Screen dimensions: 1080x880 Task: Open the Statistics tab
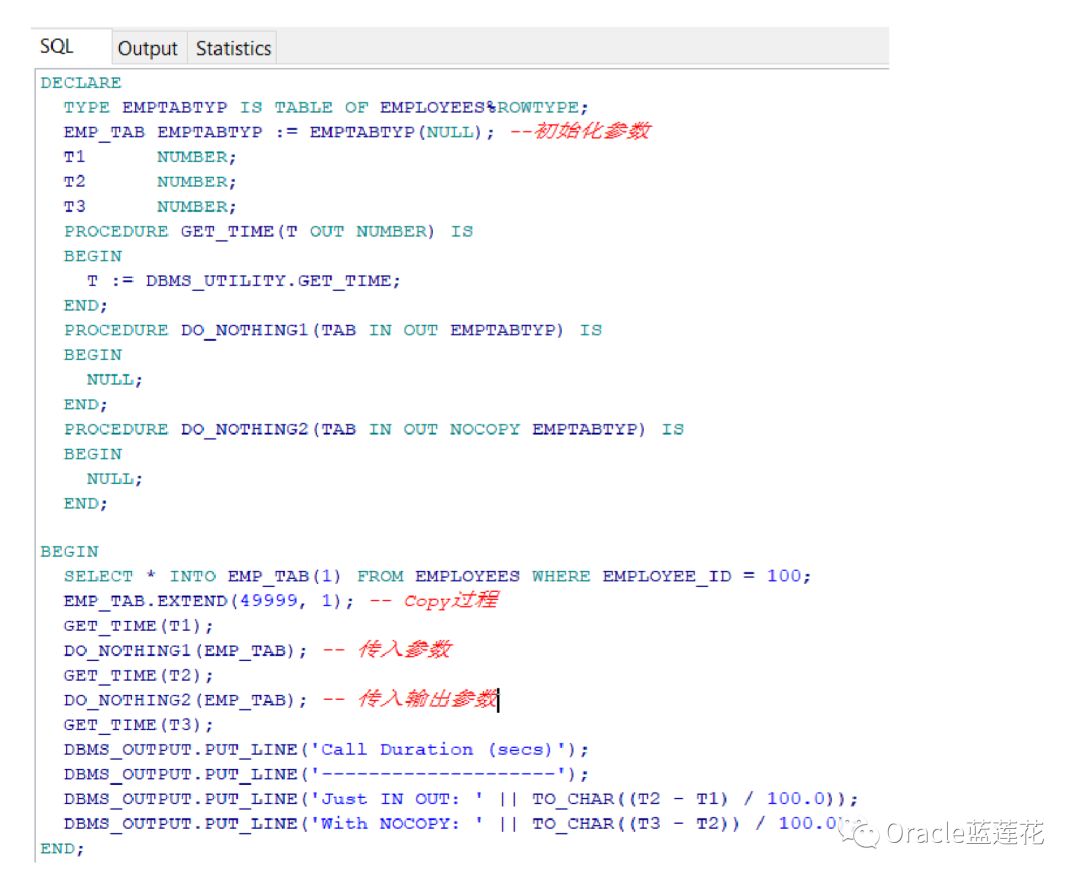232,47
